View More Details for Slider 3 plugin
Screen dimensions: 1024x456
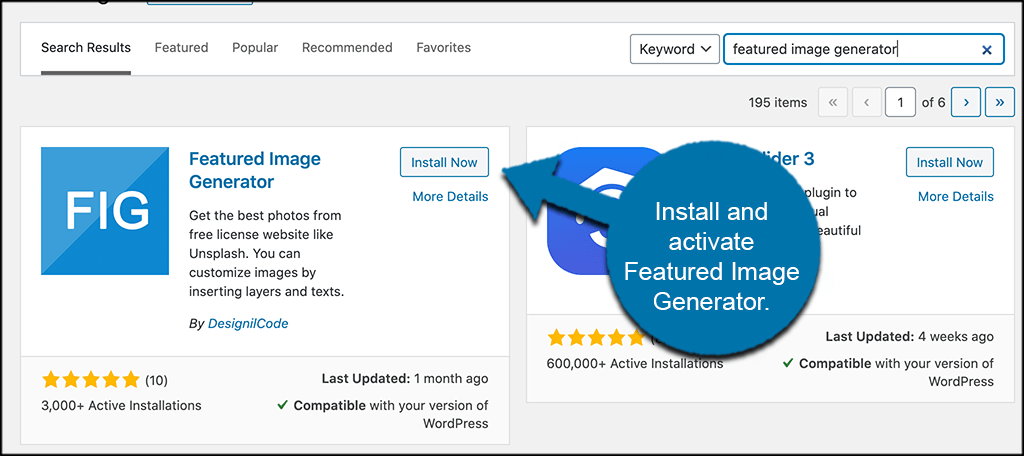955,197
